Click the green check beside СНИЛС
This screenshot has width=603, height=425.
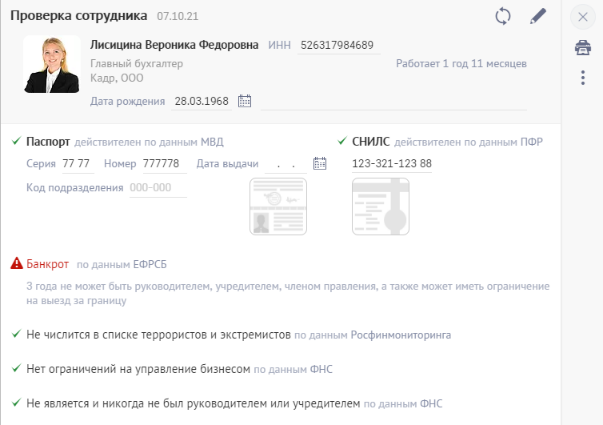342,141
